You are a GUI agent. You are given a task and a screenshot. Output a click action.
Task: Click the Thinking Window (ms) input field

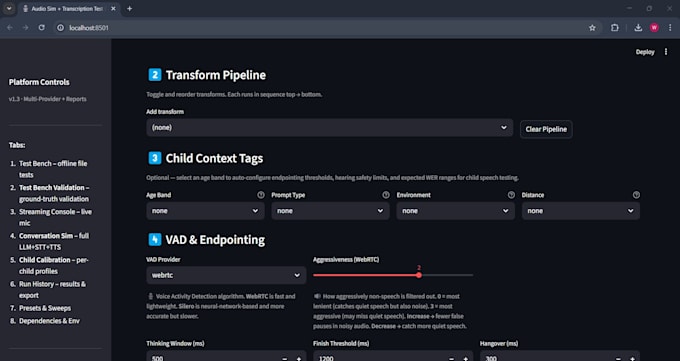[212, 357]
